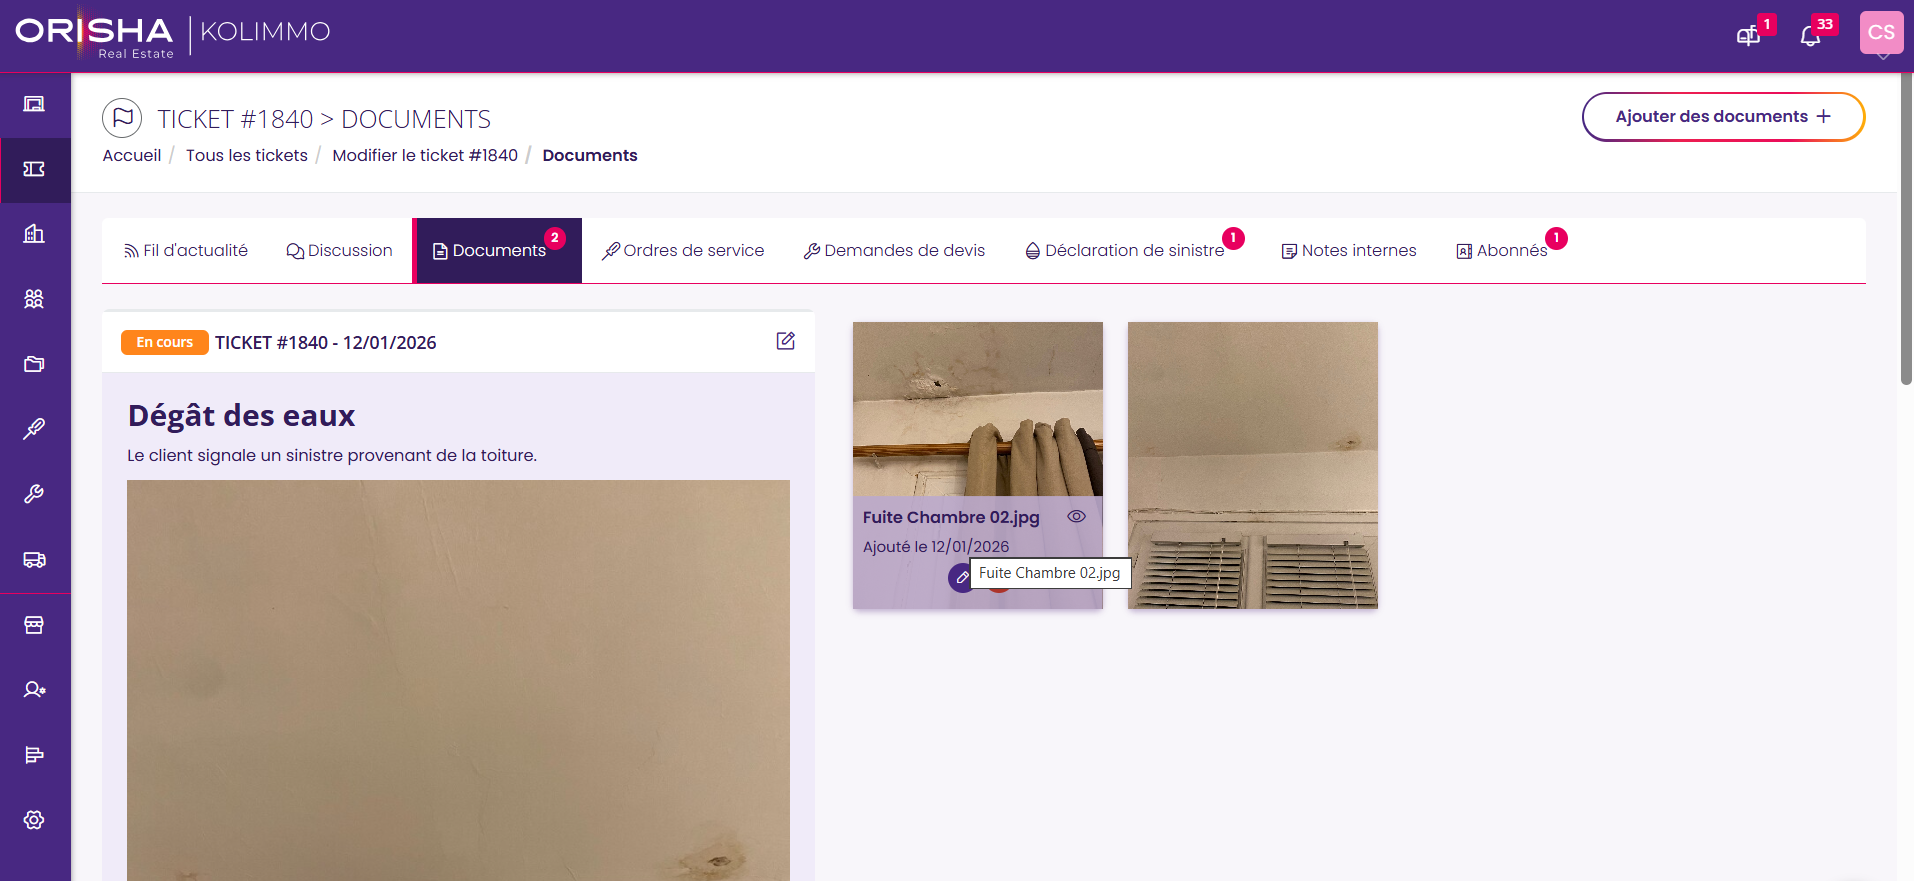Viewport: 1914px width, 881px height.
Task: Open the wrench icon in the sidebar
Action: pyautogui.click(x=34, y=494)
